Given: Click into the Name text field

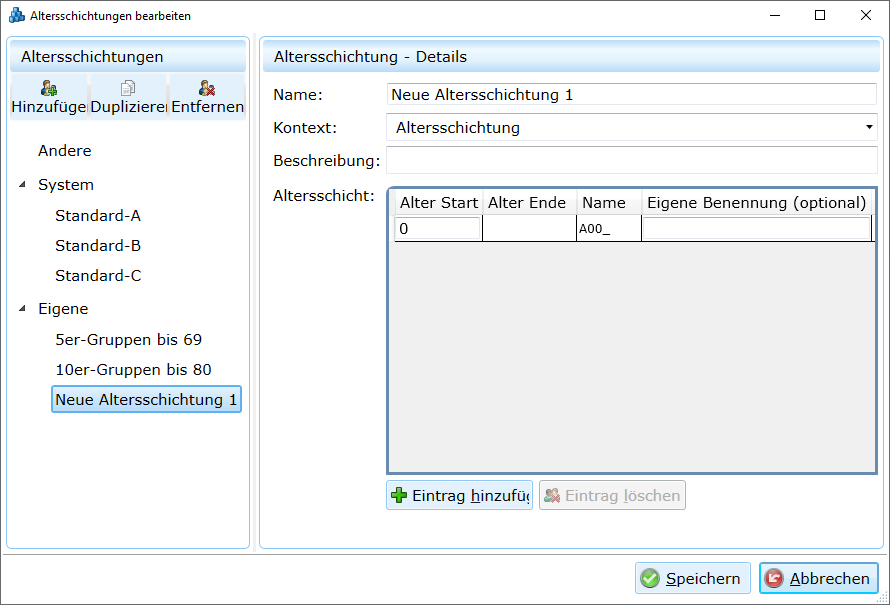Looking at the screenshot, I should click(631, 95).
